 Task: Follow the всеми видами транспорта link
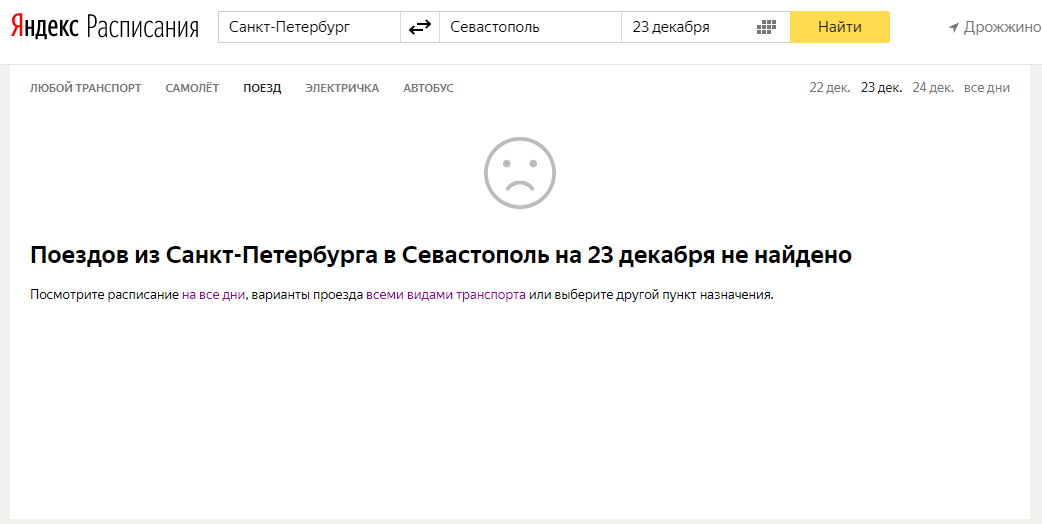click(x=446, y=296)
